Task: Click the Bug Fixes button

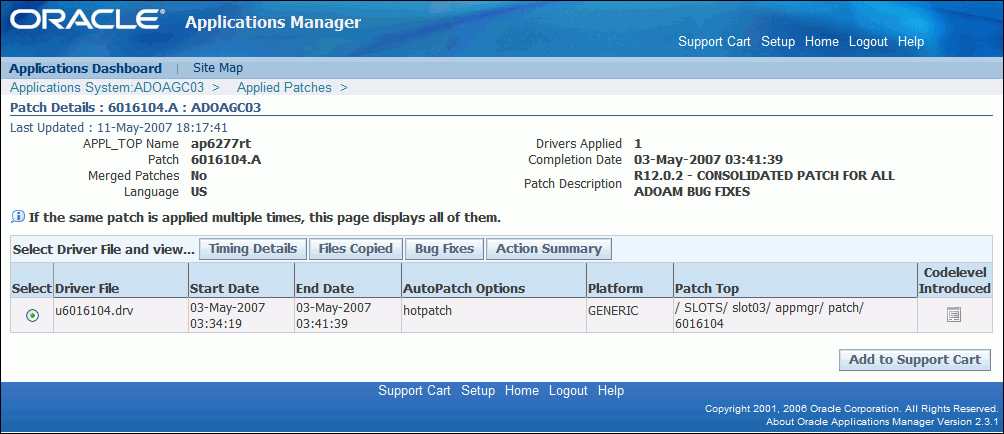Action: 444,249
